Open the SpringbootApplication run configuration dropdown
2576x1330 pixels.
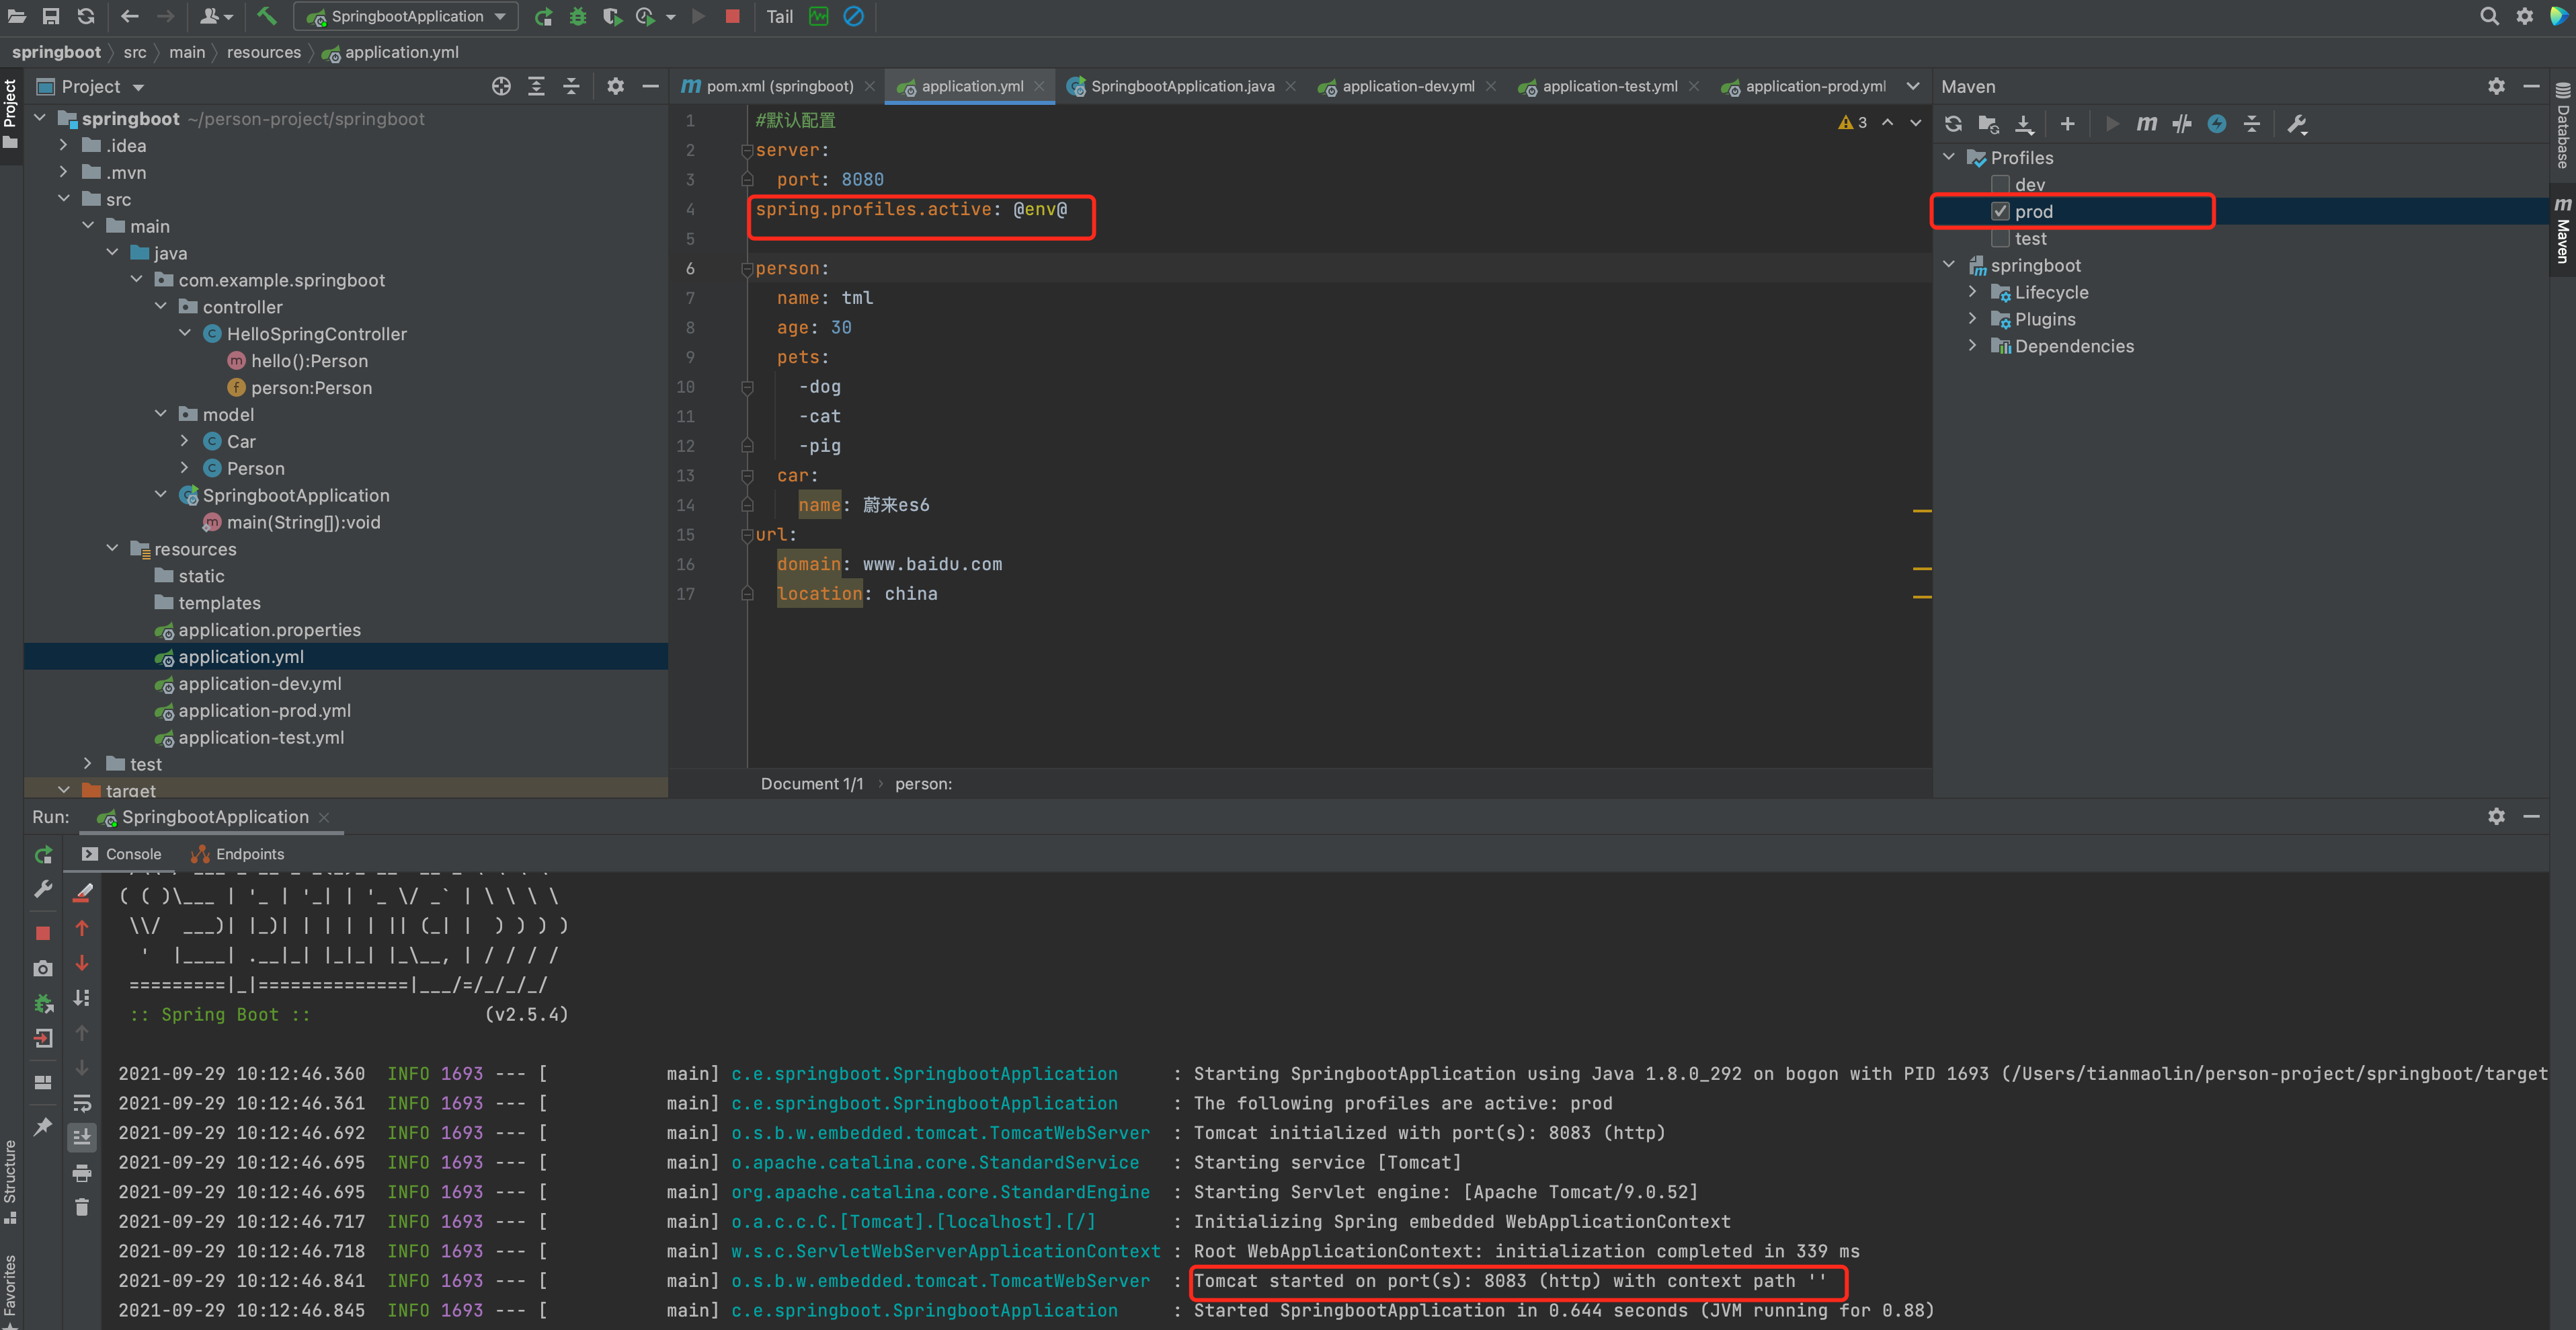pos(500,16)
